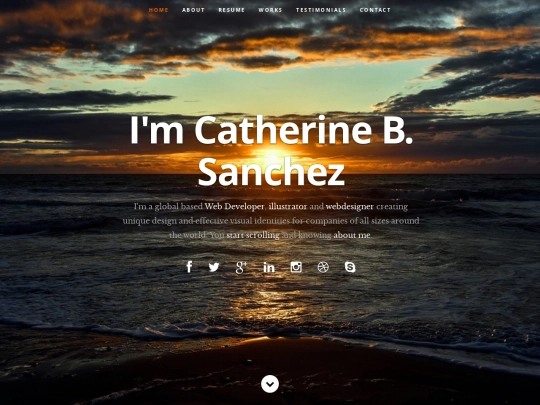Open the Instagram camera icon
Viewport: 540px width, 405px height.
pos(296,267)
